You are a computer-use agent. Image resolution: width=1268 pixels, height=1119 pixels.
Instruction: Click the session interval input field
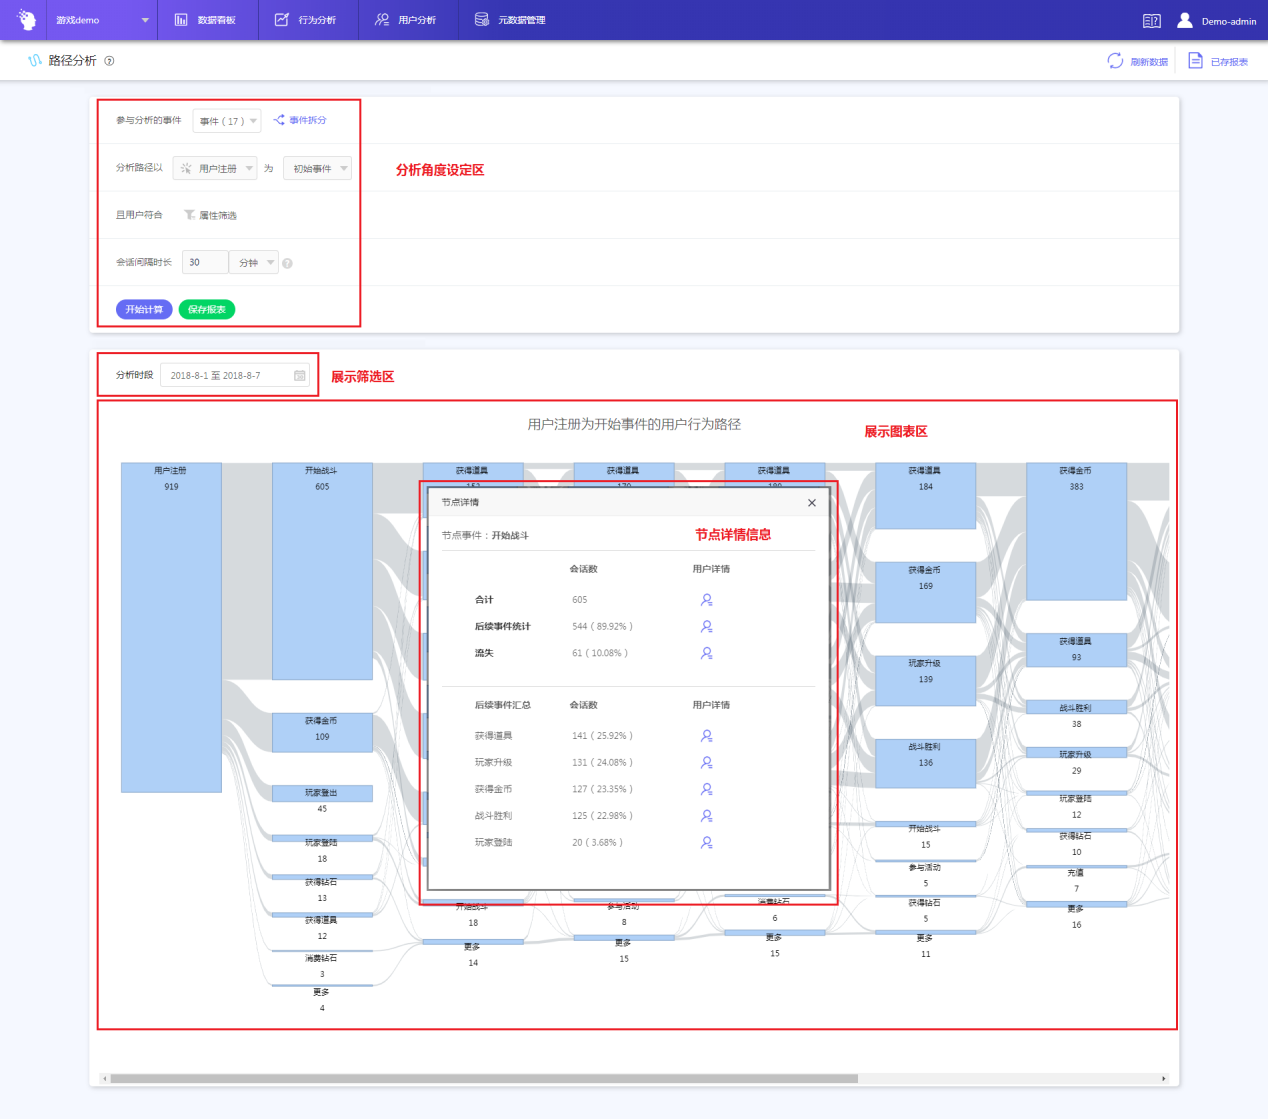click(x=204, y=263)
